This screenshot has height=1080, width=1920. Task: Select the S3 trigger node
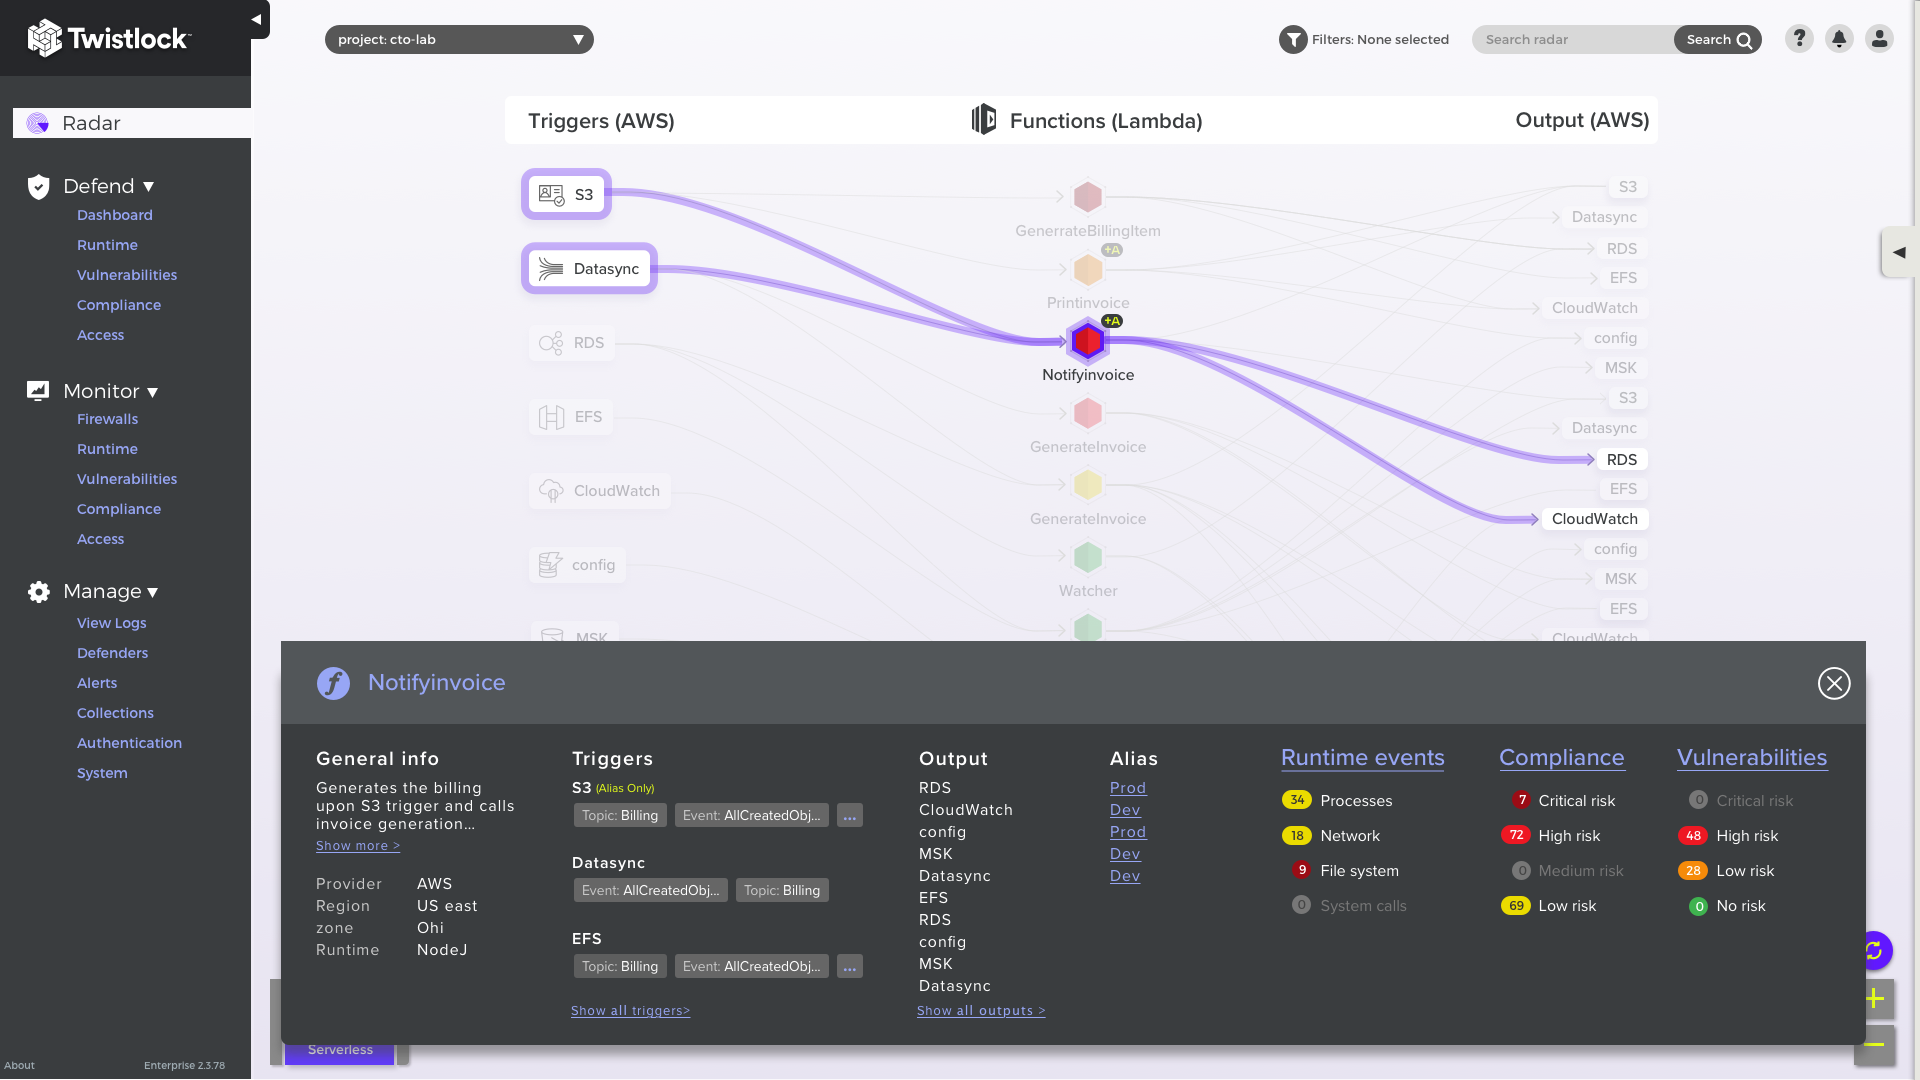(x=566, y=194)
